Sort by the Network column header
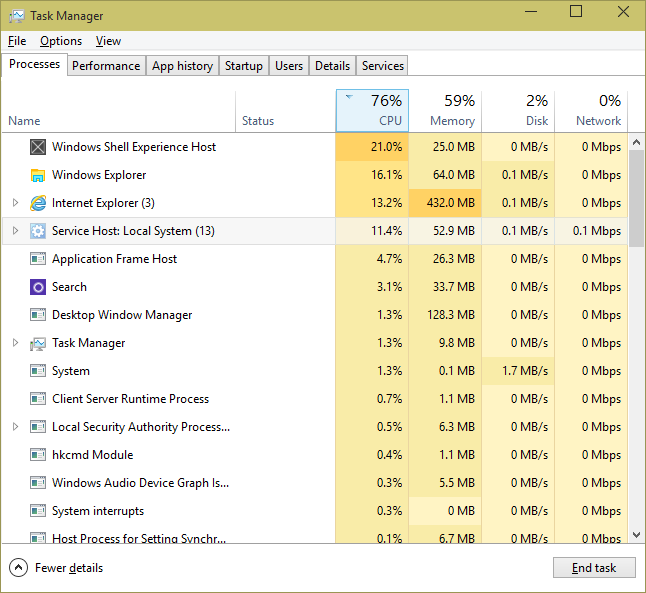This screenshot has width=646, height=593. pyautogui.click(x=591, y=111)
